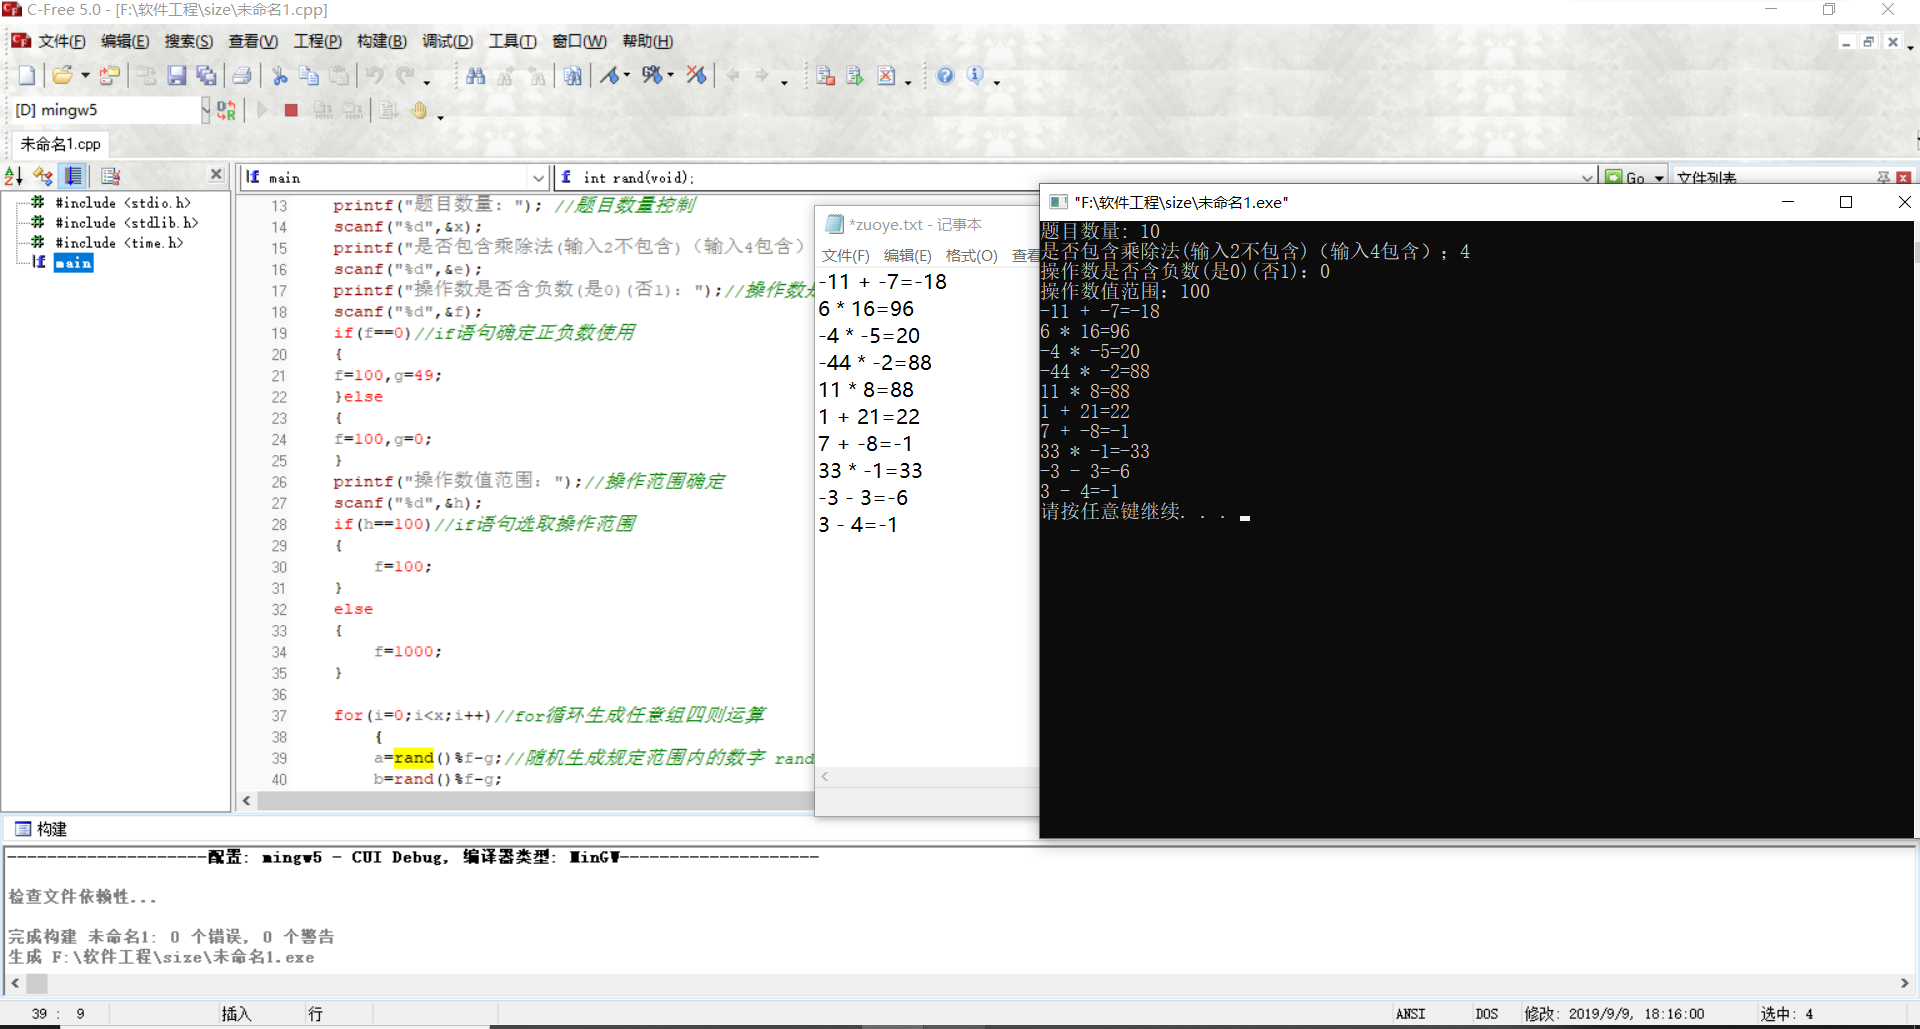Open the 搜索(S) menu

tap(189, 41)
